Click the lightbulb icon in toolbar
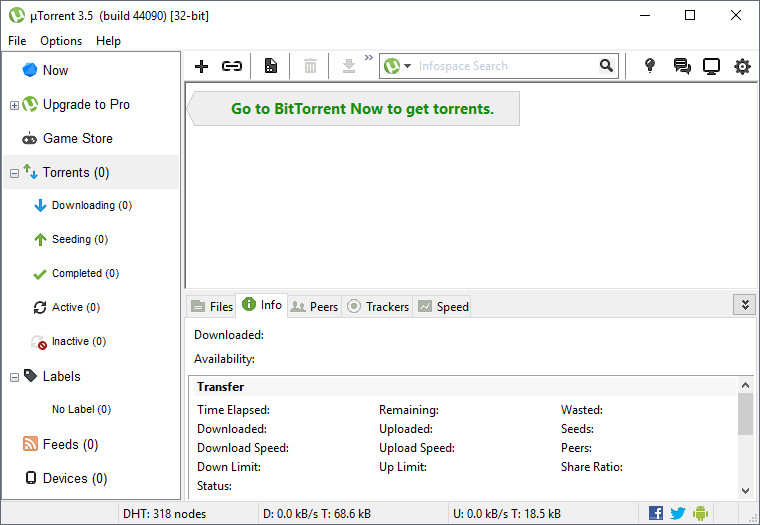 coord(650,66)
